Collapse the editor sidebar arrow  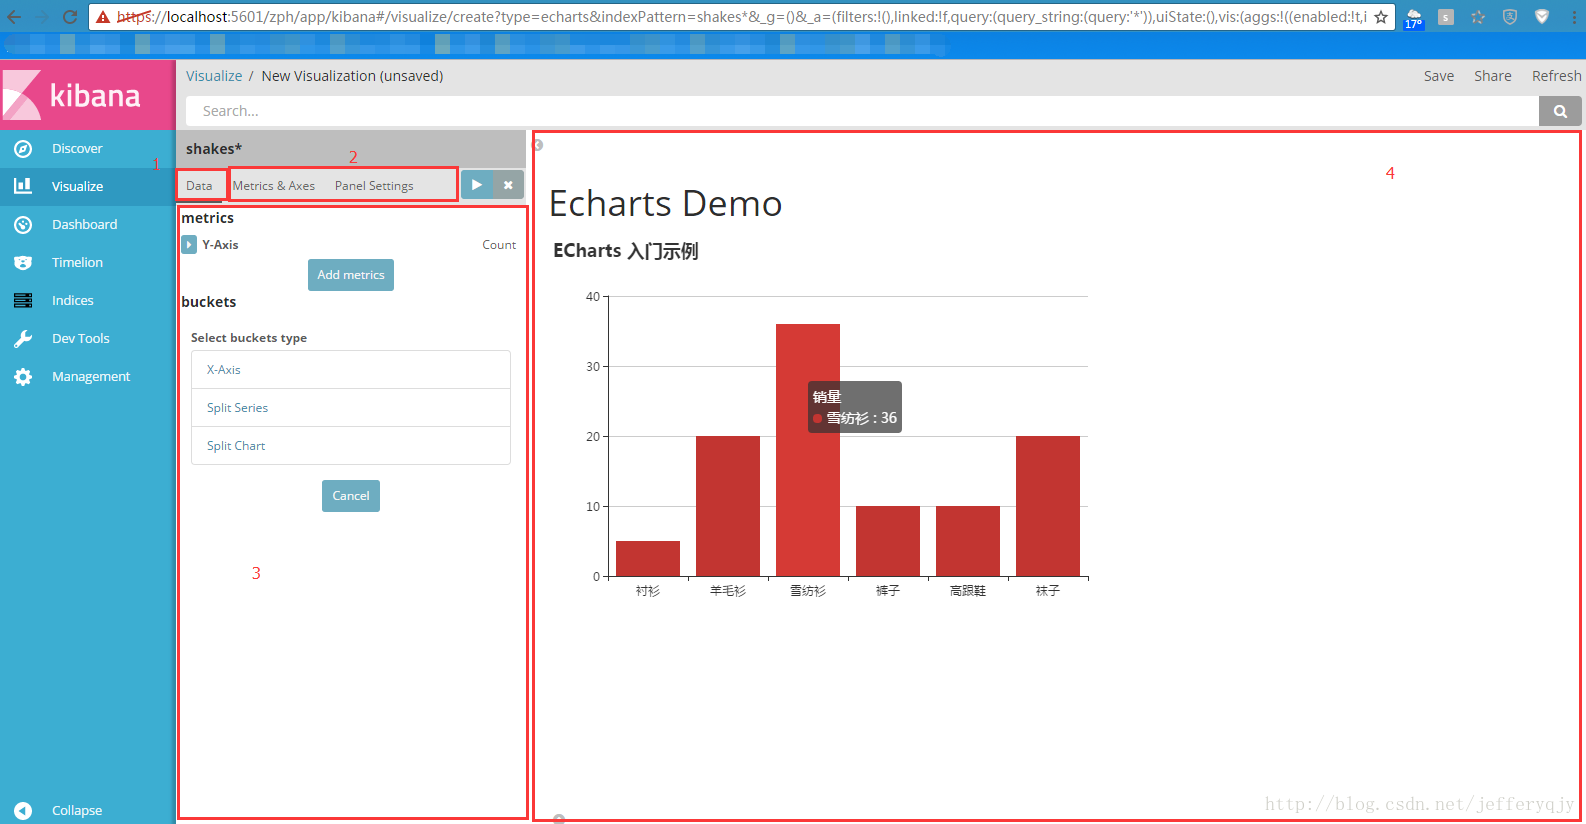point(538,145)
